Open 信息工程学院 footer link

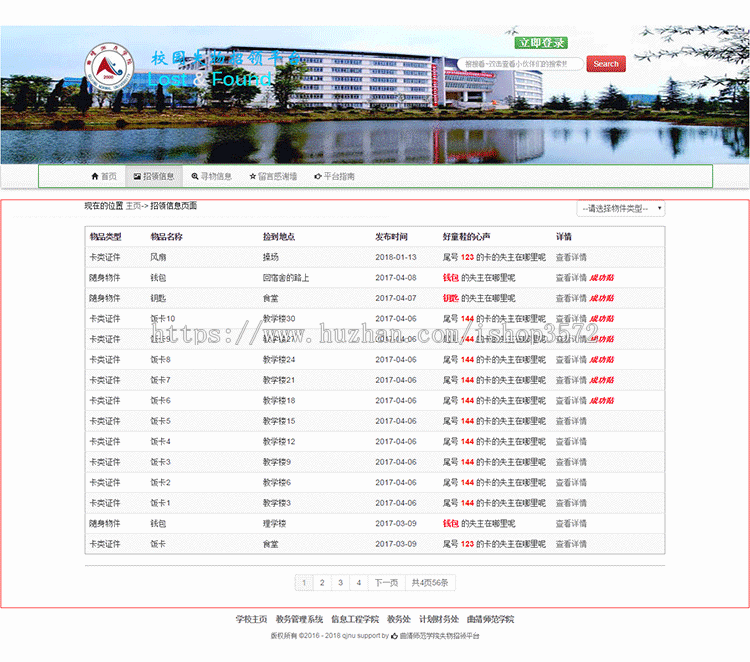(x=355, y=619)
